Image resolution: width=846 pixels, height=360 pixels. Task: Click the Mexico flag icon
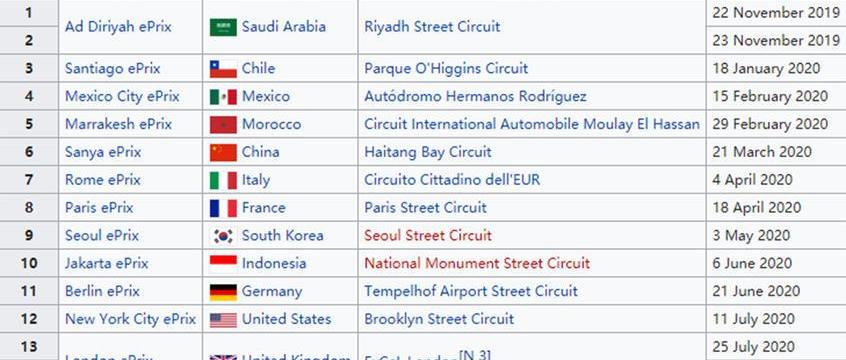pyautogui.click(x=223, y=97)
